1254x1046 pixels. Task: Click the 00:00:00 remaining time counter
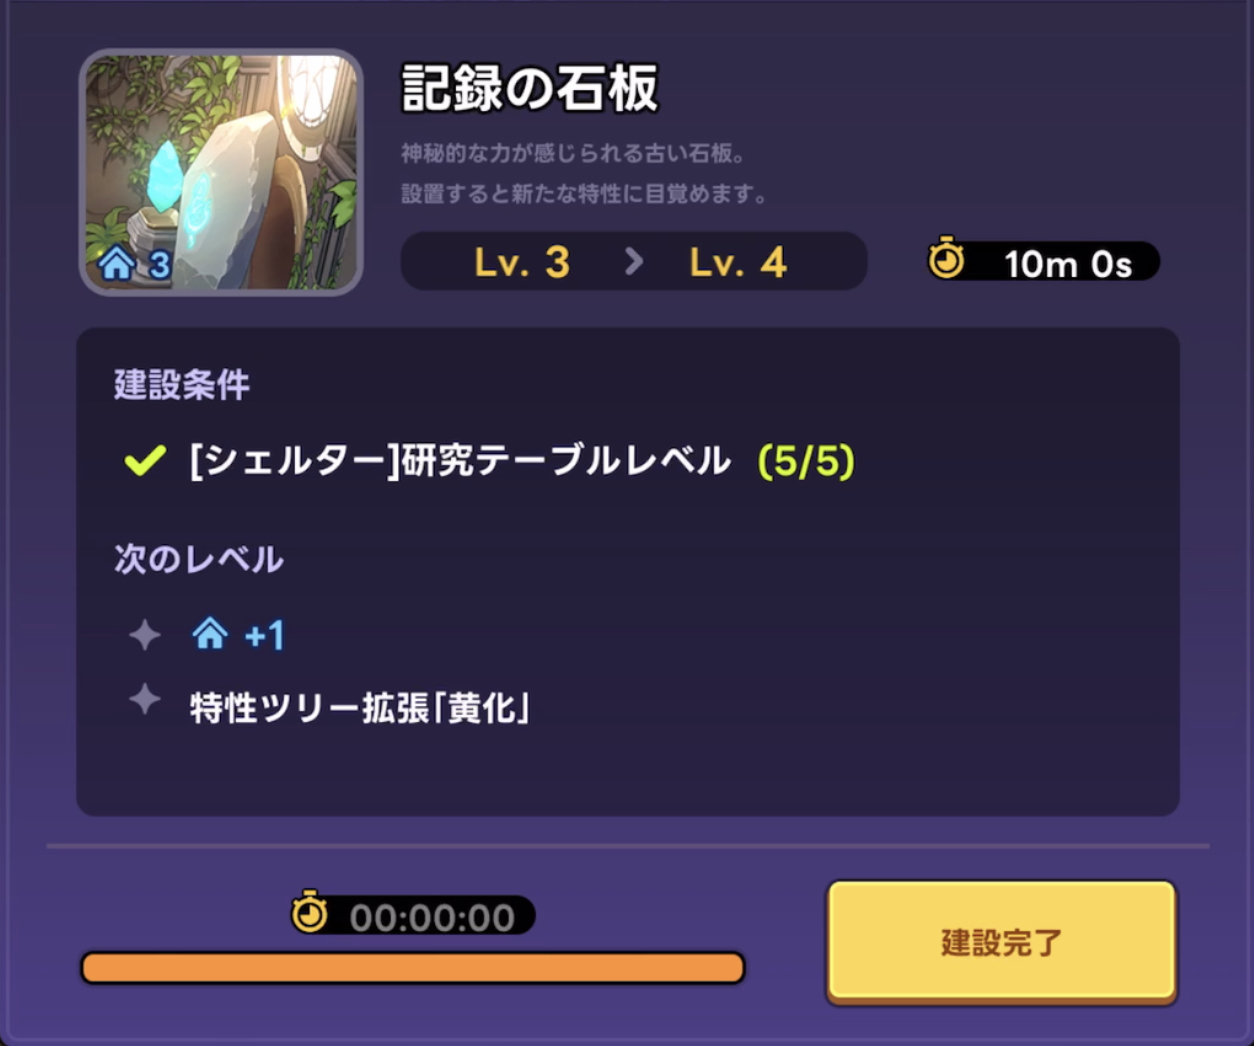432,917
